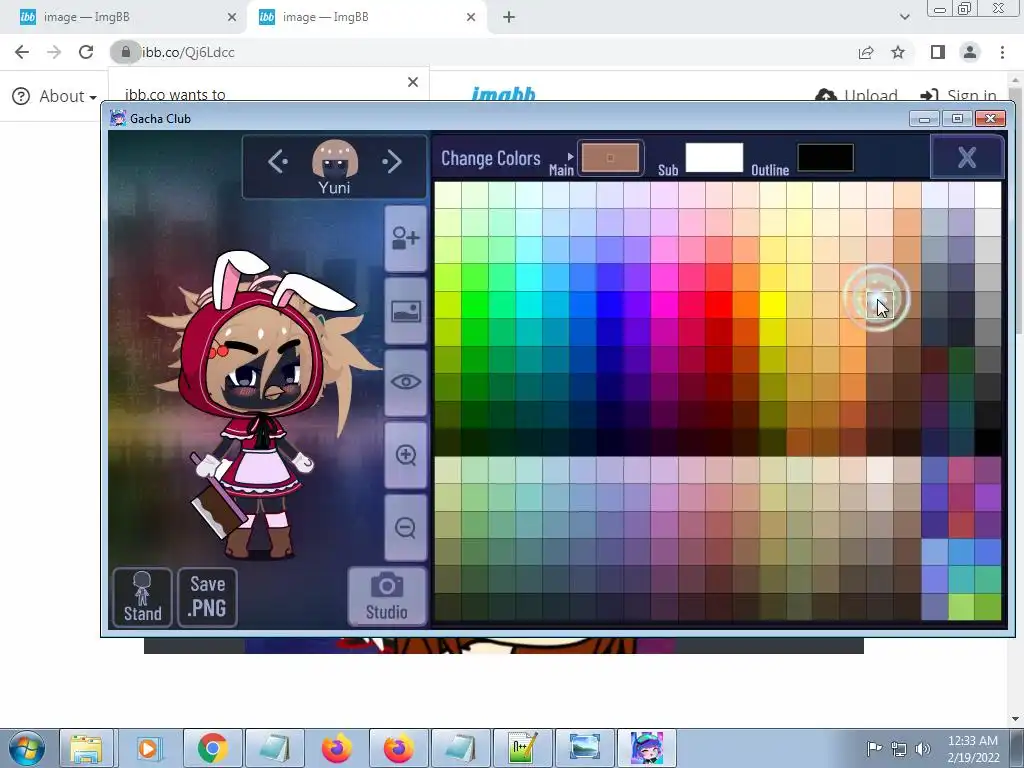This screenshot has height=768, width=1024.
Task: Open Chrome profile avatar
Action: click(x=970, y=52)
